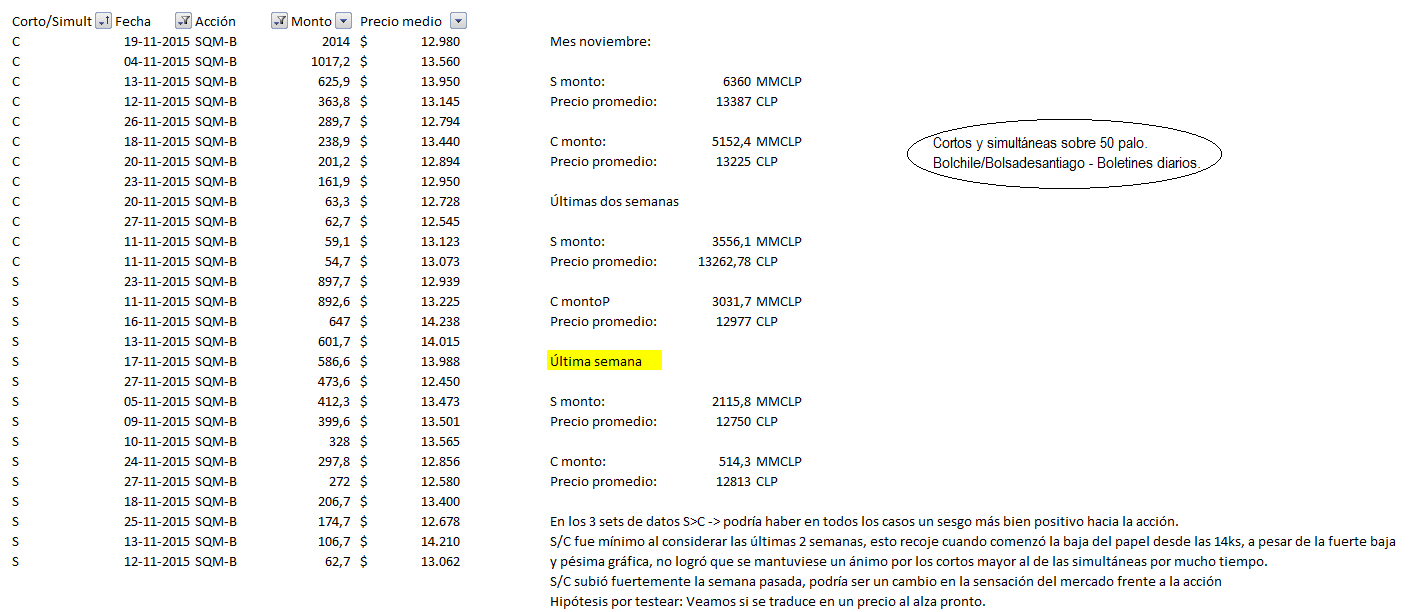Click the date cell 26-11-2015
This screenshot has height=612, width=1414.
157,121
